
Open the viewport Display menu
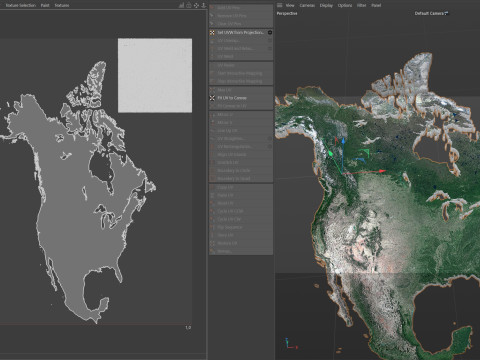click(326, 5)
